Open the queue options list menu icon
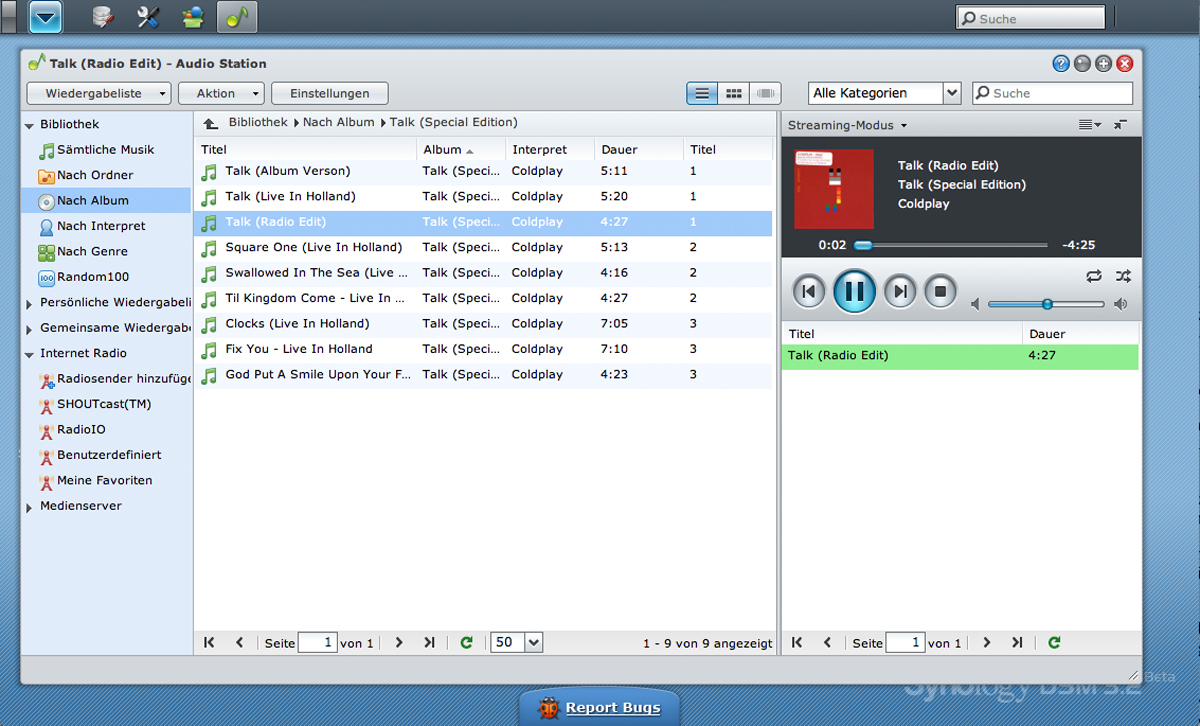The image size is (1200, 726). [x=1090, y=125]
